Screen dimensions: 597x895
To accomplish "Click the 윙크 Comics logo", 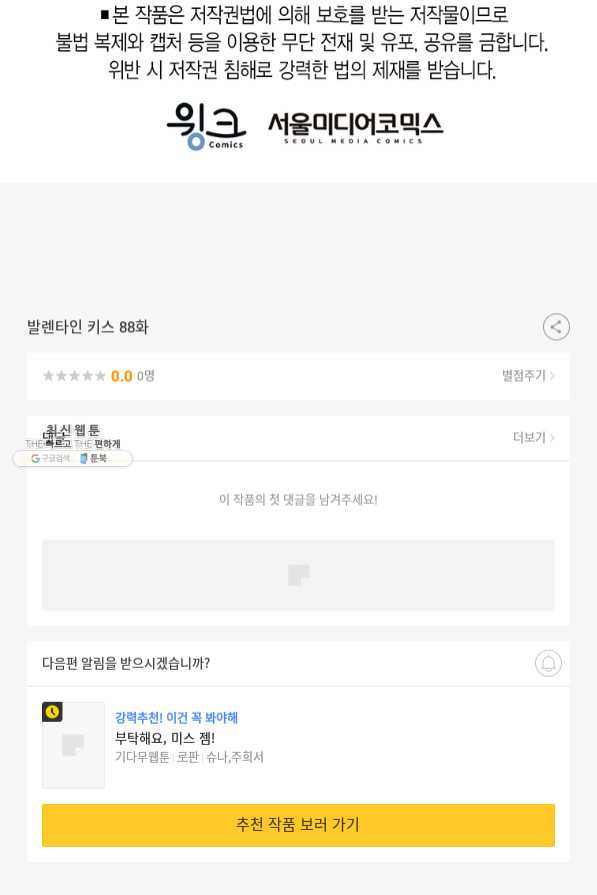I will coord(206,126).
